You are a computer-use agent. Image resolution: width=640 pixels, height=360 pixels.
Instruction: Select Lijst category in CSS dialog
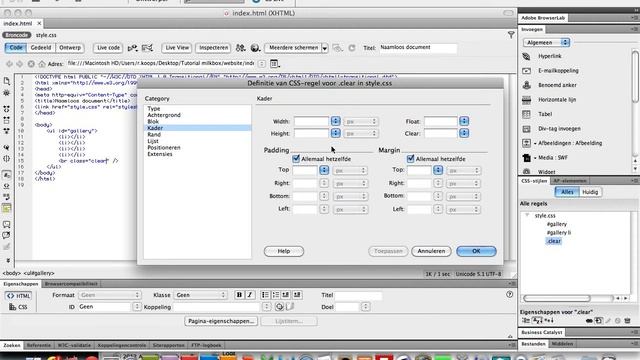[153, 141]
